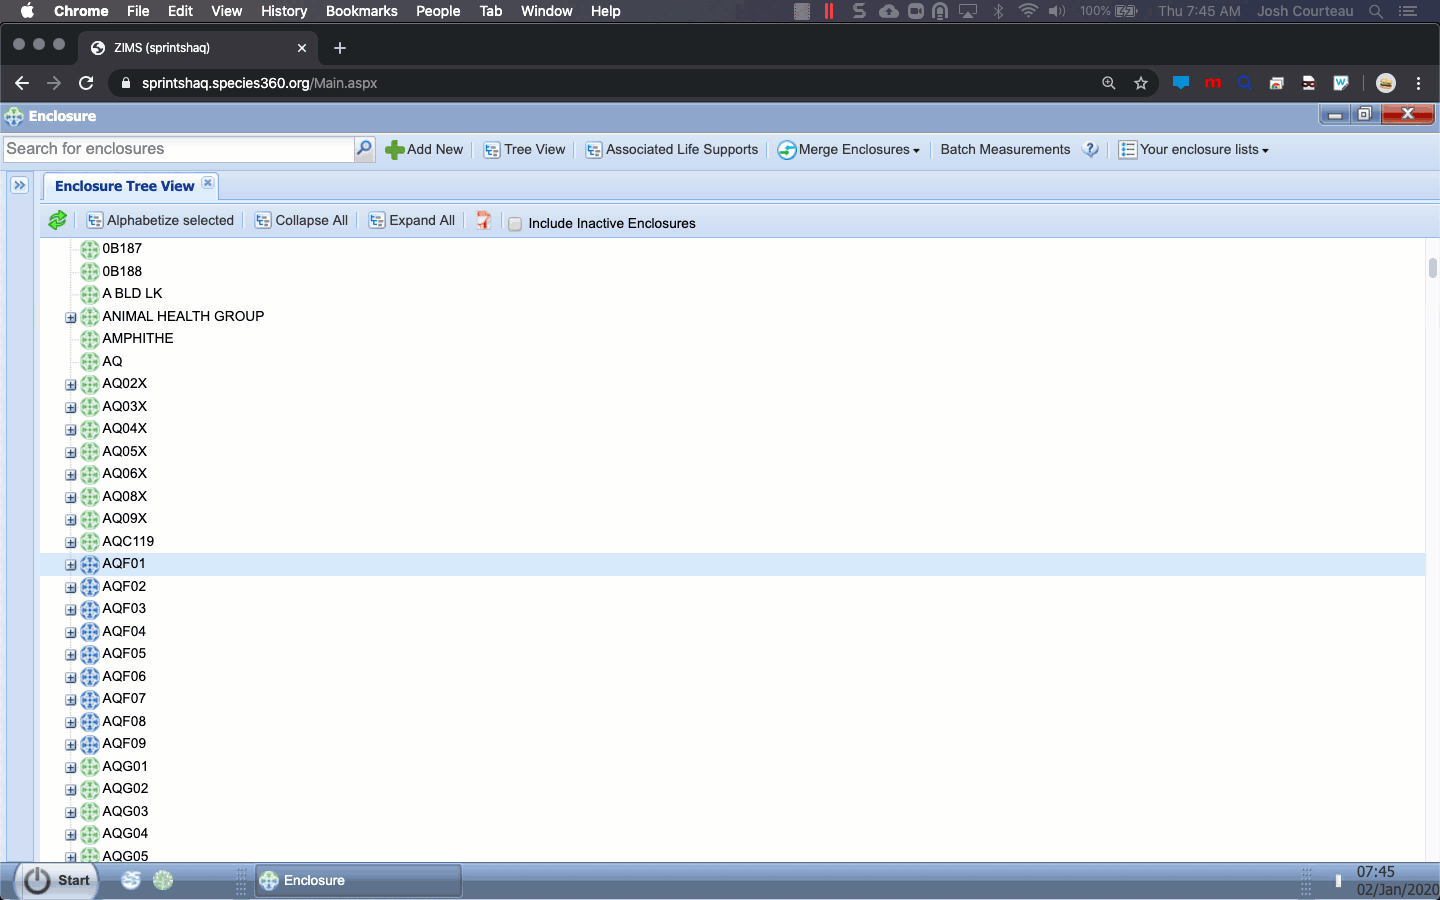Click the enclosure icon next to AQG01
Viewport: 1440px width, 900px height.
[90, 767]
